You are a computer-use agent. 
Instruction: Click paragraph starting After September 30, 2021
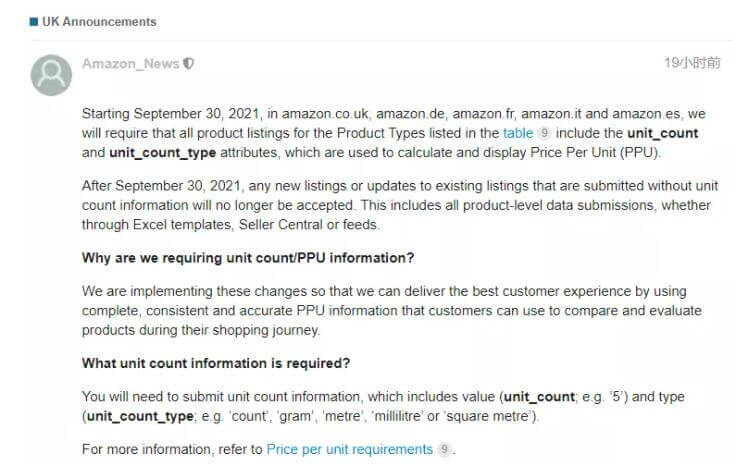(x=400, y=205)
